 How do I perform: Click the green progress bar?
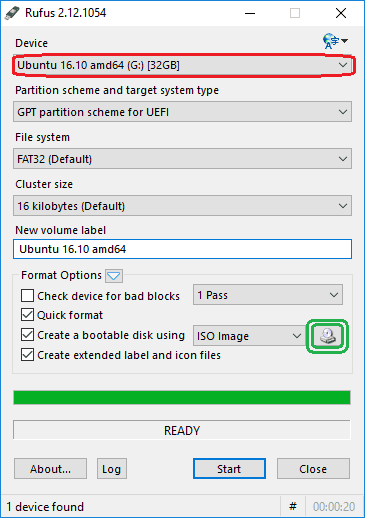(182, 398)
